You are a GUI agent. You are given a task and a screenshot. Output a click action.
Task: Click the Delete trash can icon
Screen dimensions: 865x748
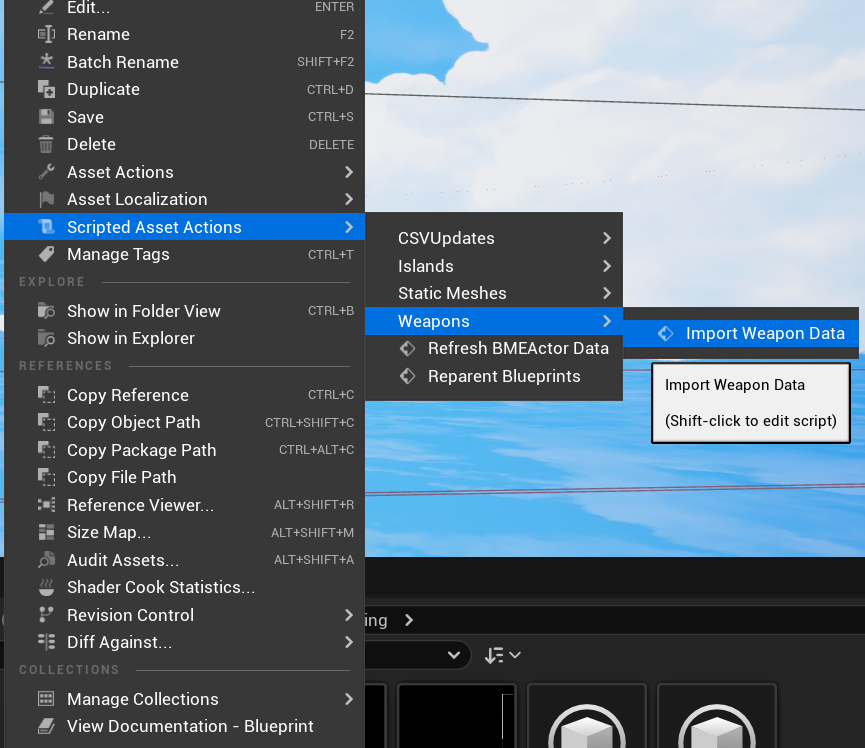(x=46, y=144)
